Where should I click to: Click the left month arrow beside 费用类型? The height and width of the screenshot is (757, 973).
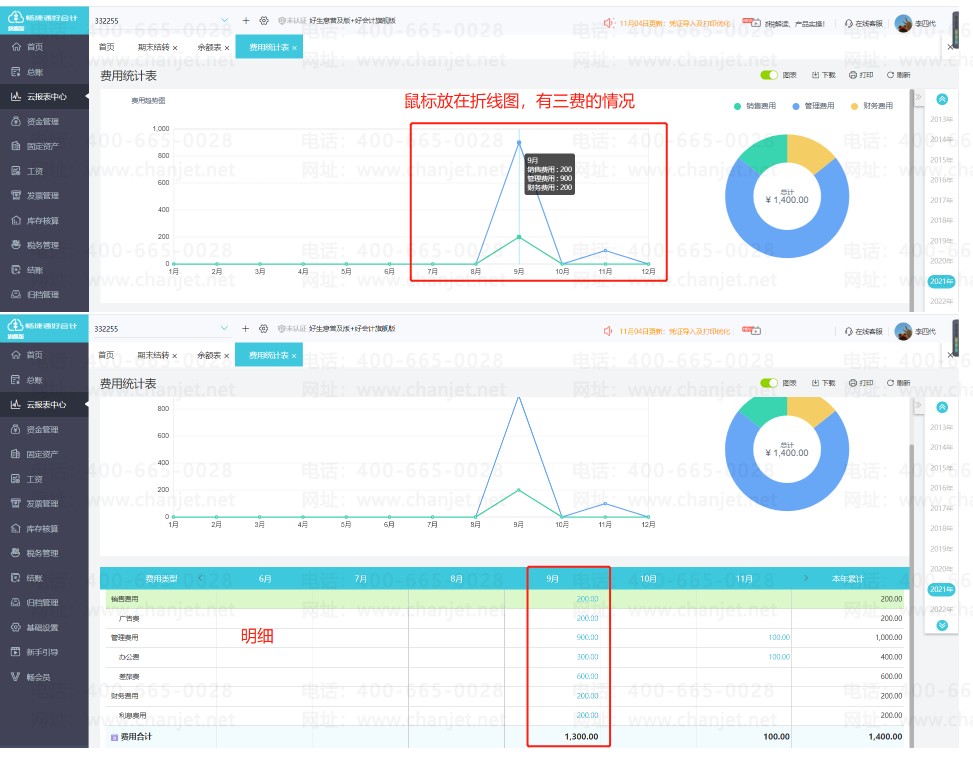click(x=200, y=578)
